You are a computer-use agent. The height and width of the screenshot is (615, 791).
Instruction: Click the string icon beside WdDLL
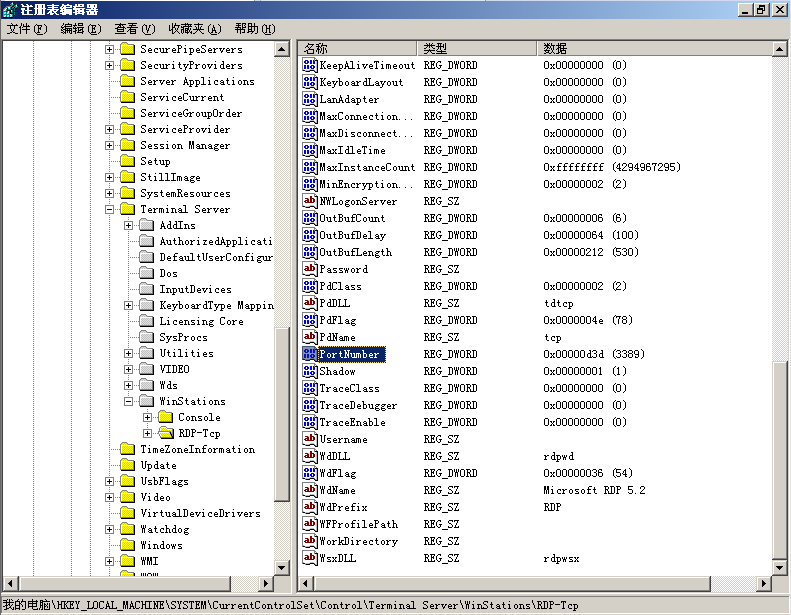pyautogui.click(x=309, y=456)
